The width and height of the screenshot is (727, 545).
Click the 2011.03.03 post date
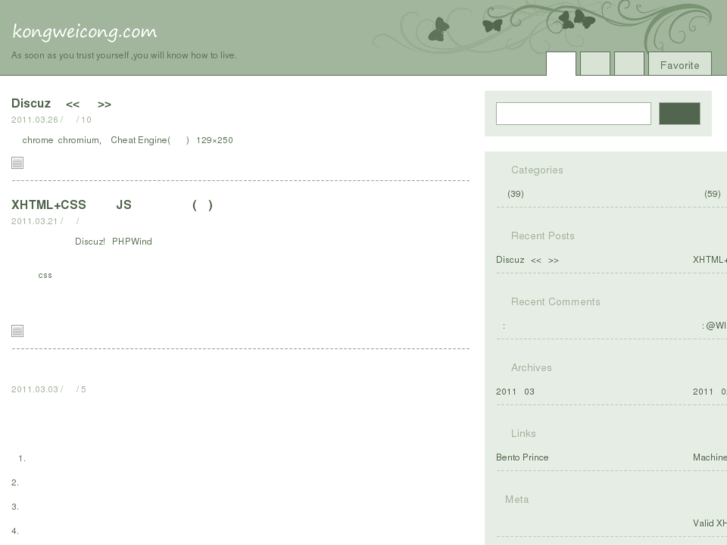[x=35, y=389]
